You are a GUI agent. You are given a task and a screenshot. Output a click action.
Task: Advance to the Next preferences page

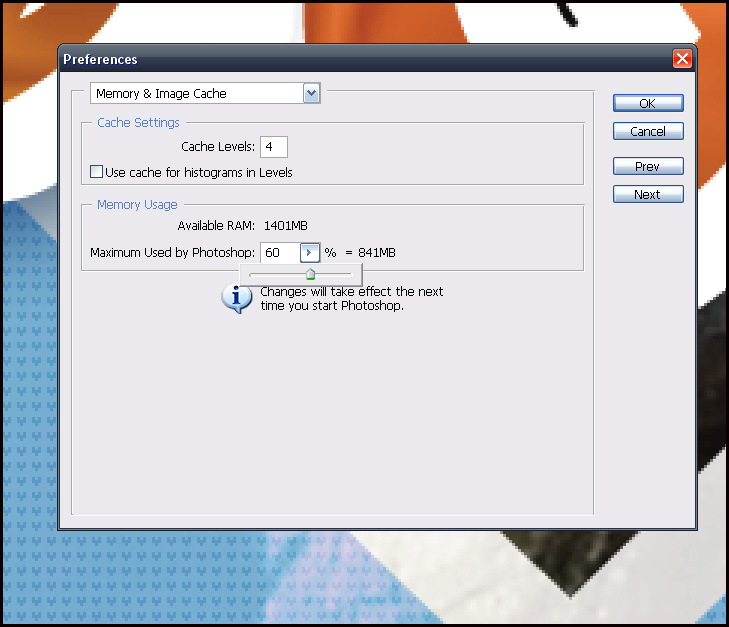[647, 194]
